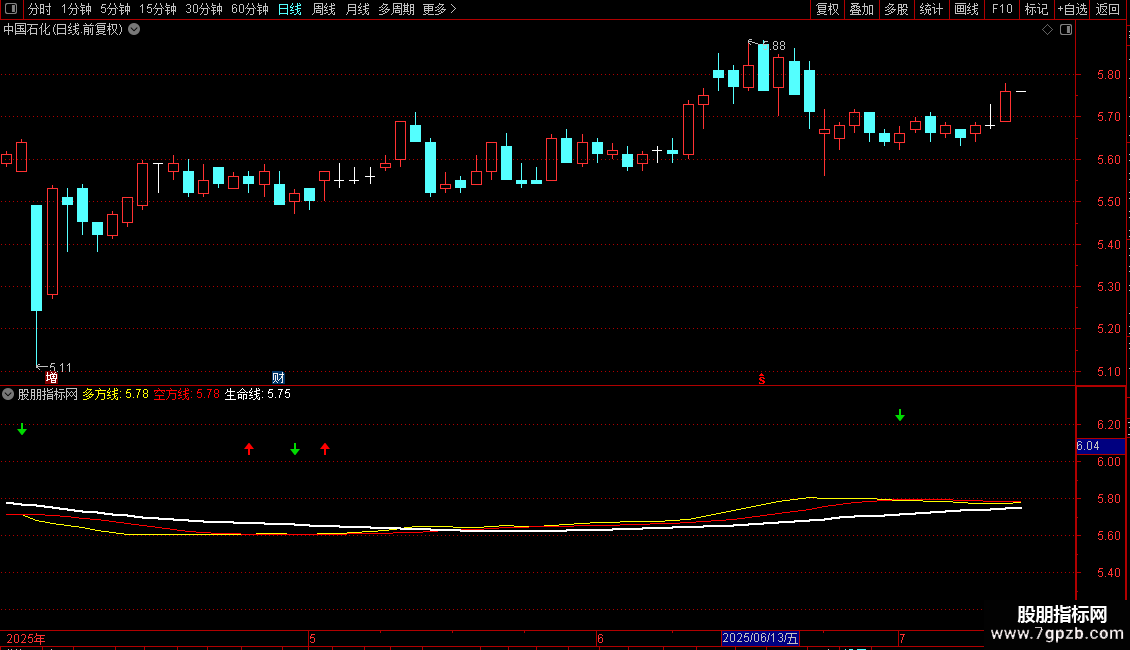This screenshot has width=1130, height=650.
Task: Click the red 增 event marker
Action: coord(51,378)
